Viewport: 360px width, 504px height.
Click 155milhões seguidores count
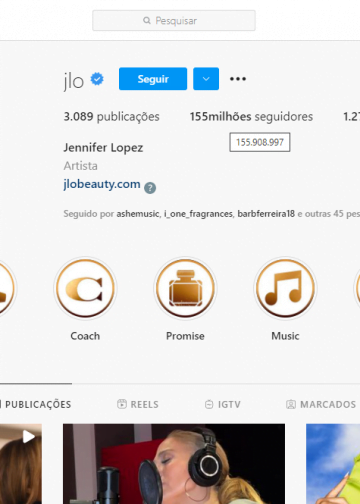click(x=251, y=117)
